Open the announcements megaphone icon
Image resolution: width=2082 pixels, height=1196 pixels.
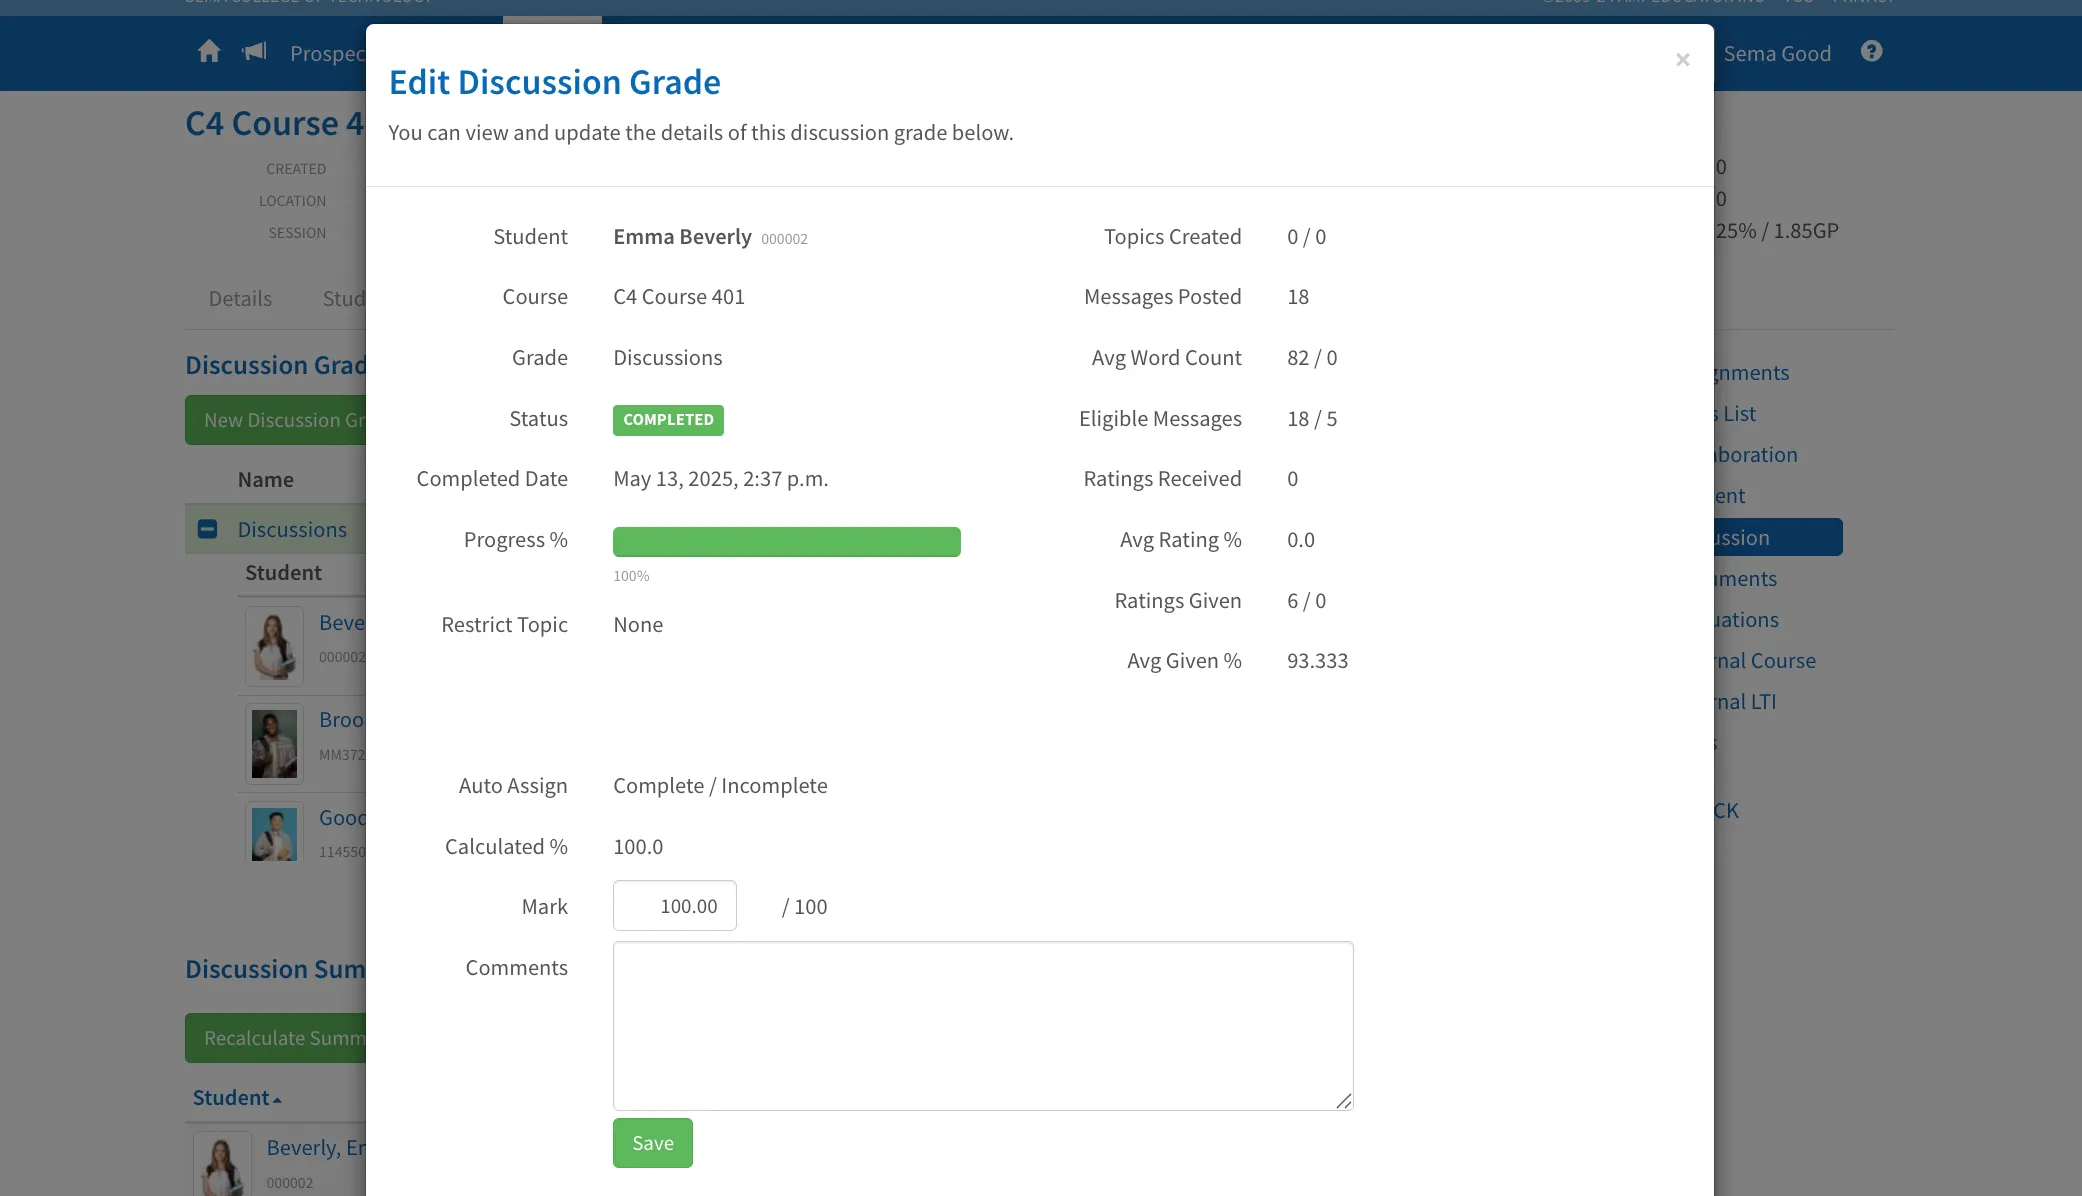[254, 52]
